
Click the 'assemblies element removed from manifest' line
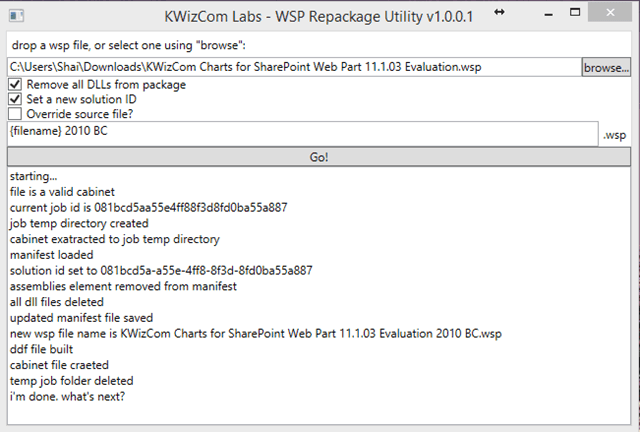(x=123, y=286)
